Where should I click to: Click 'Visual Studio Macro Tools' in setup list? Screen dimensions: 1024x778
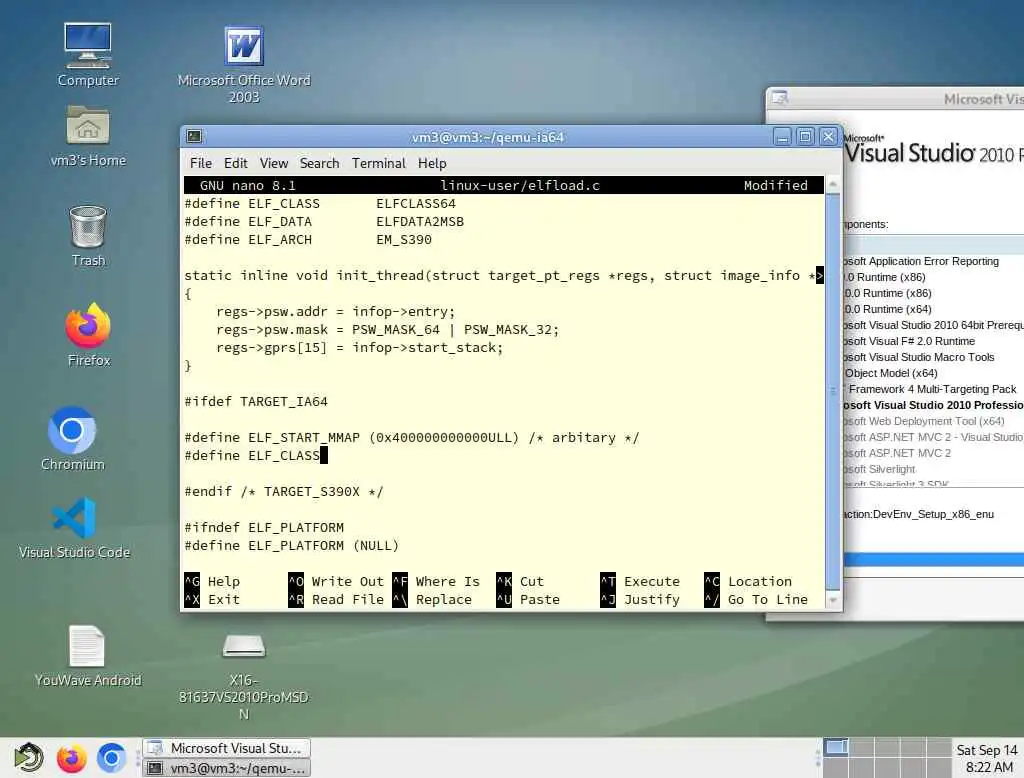coord(919,357)
